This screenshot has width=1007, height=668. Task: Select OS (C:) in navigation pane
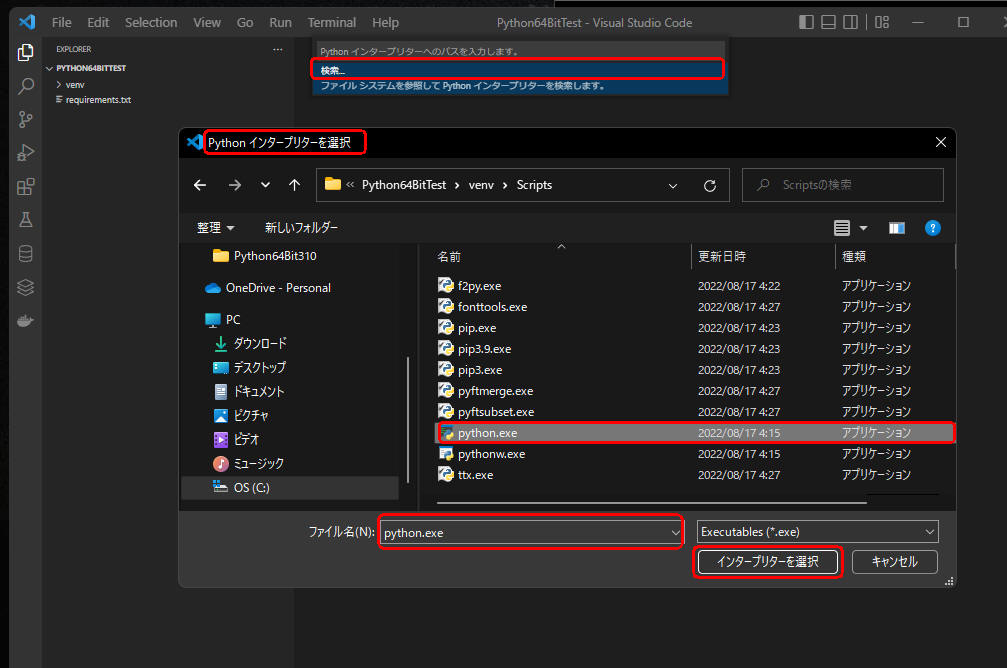pyautogui.click(x=290, y=488)
